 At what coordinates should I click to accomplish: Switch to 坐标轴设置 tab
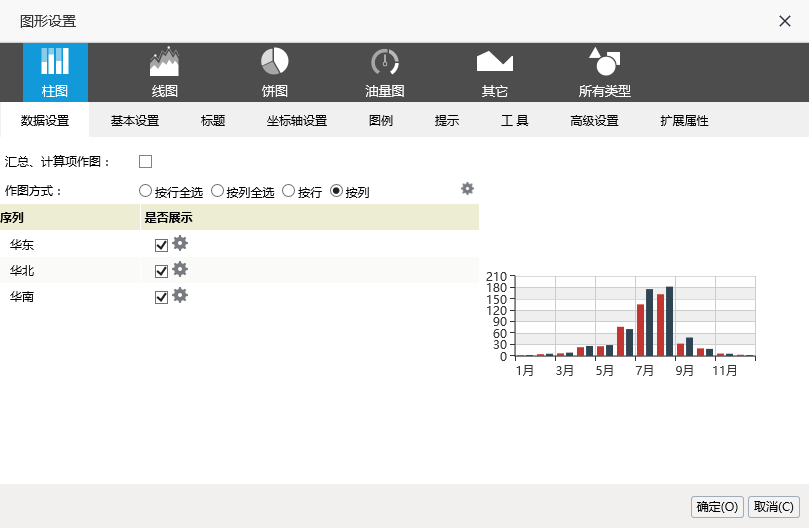click(x=297, y=120)
